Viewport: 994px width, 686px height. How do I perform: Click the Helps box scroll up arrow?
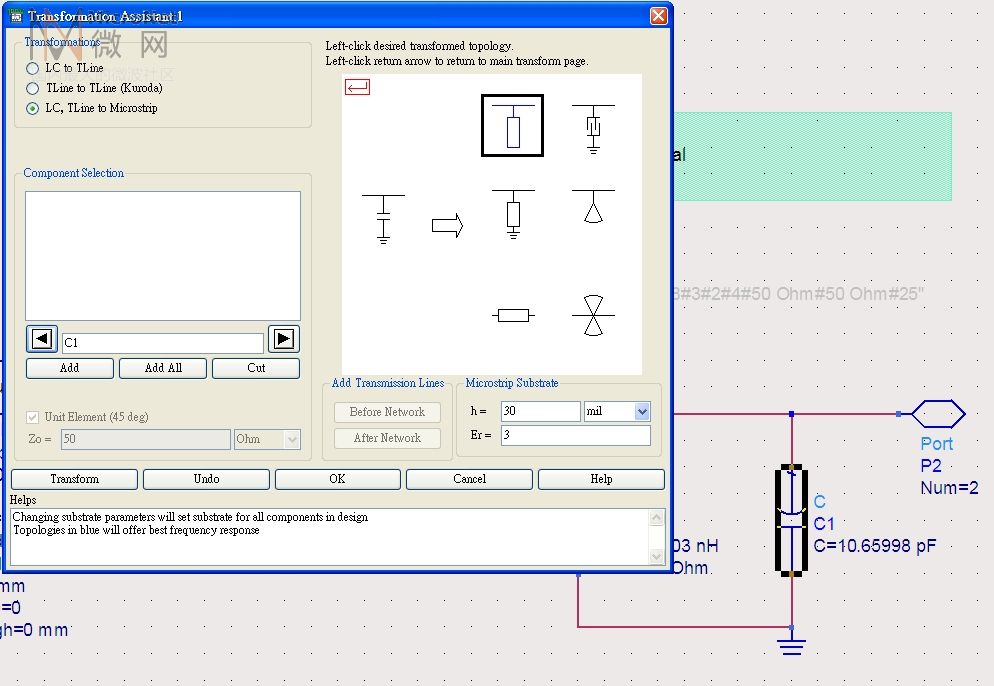(x=657, y=518)
